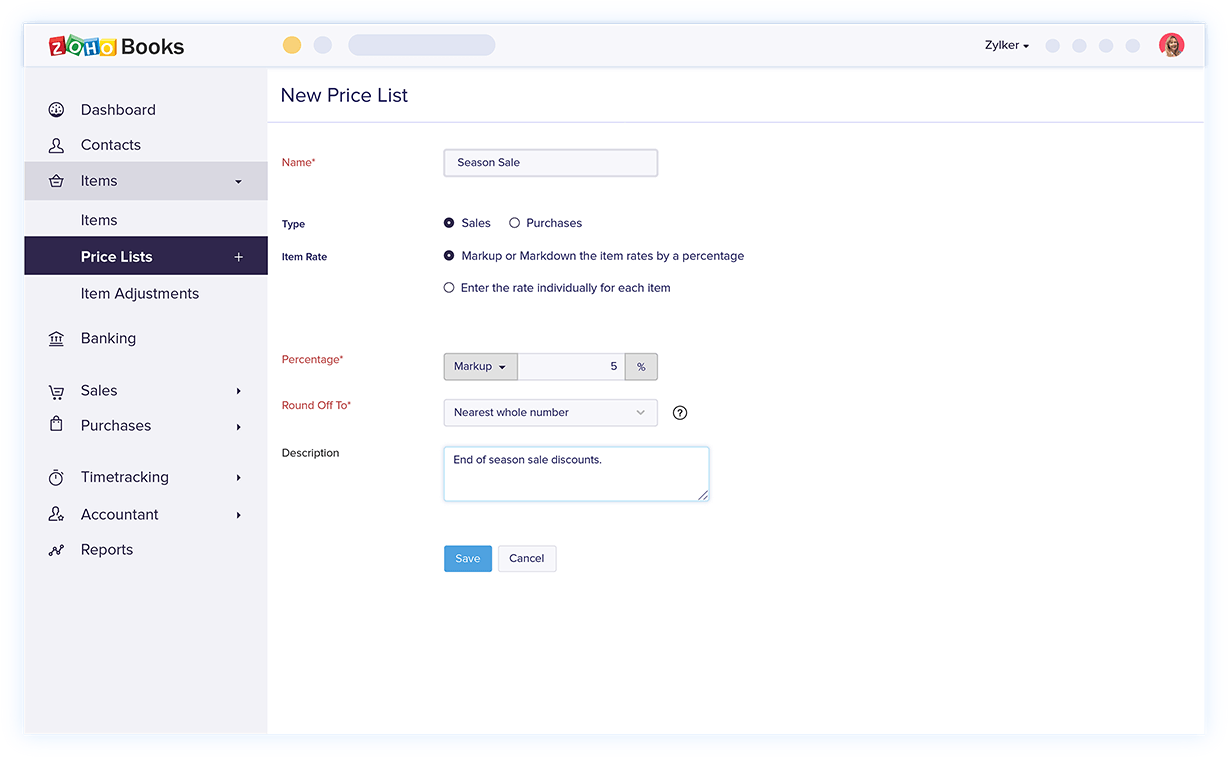Image resolution: width=1229 pixels, height=758 pixels.
Task: Choose Enter the rate individually option
Action: click(x=449, y=288)
